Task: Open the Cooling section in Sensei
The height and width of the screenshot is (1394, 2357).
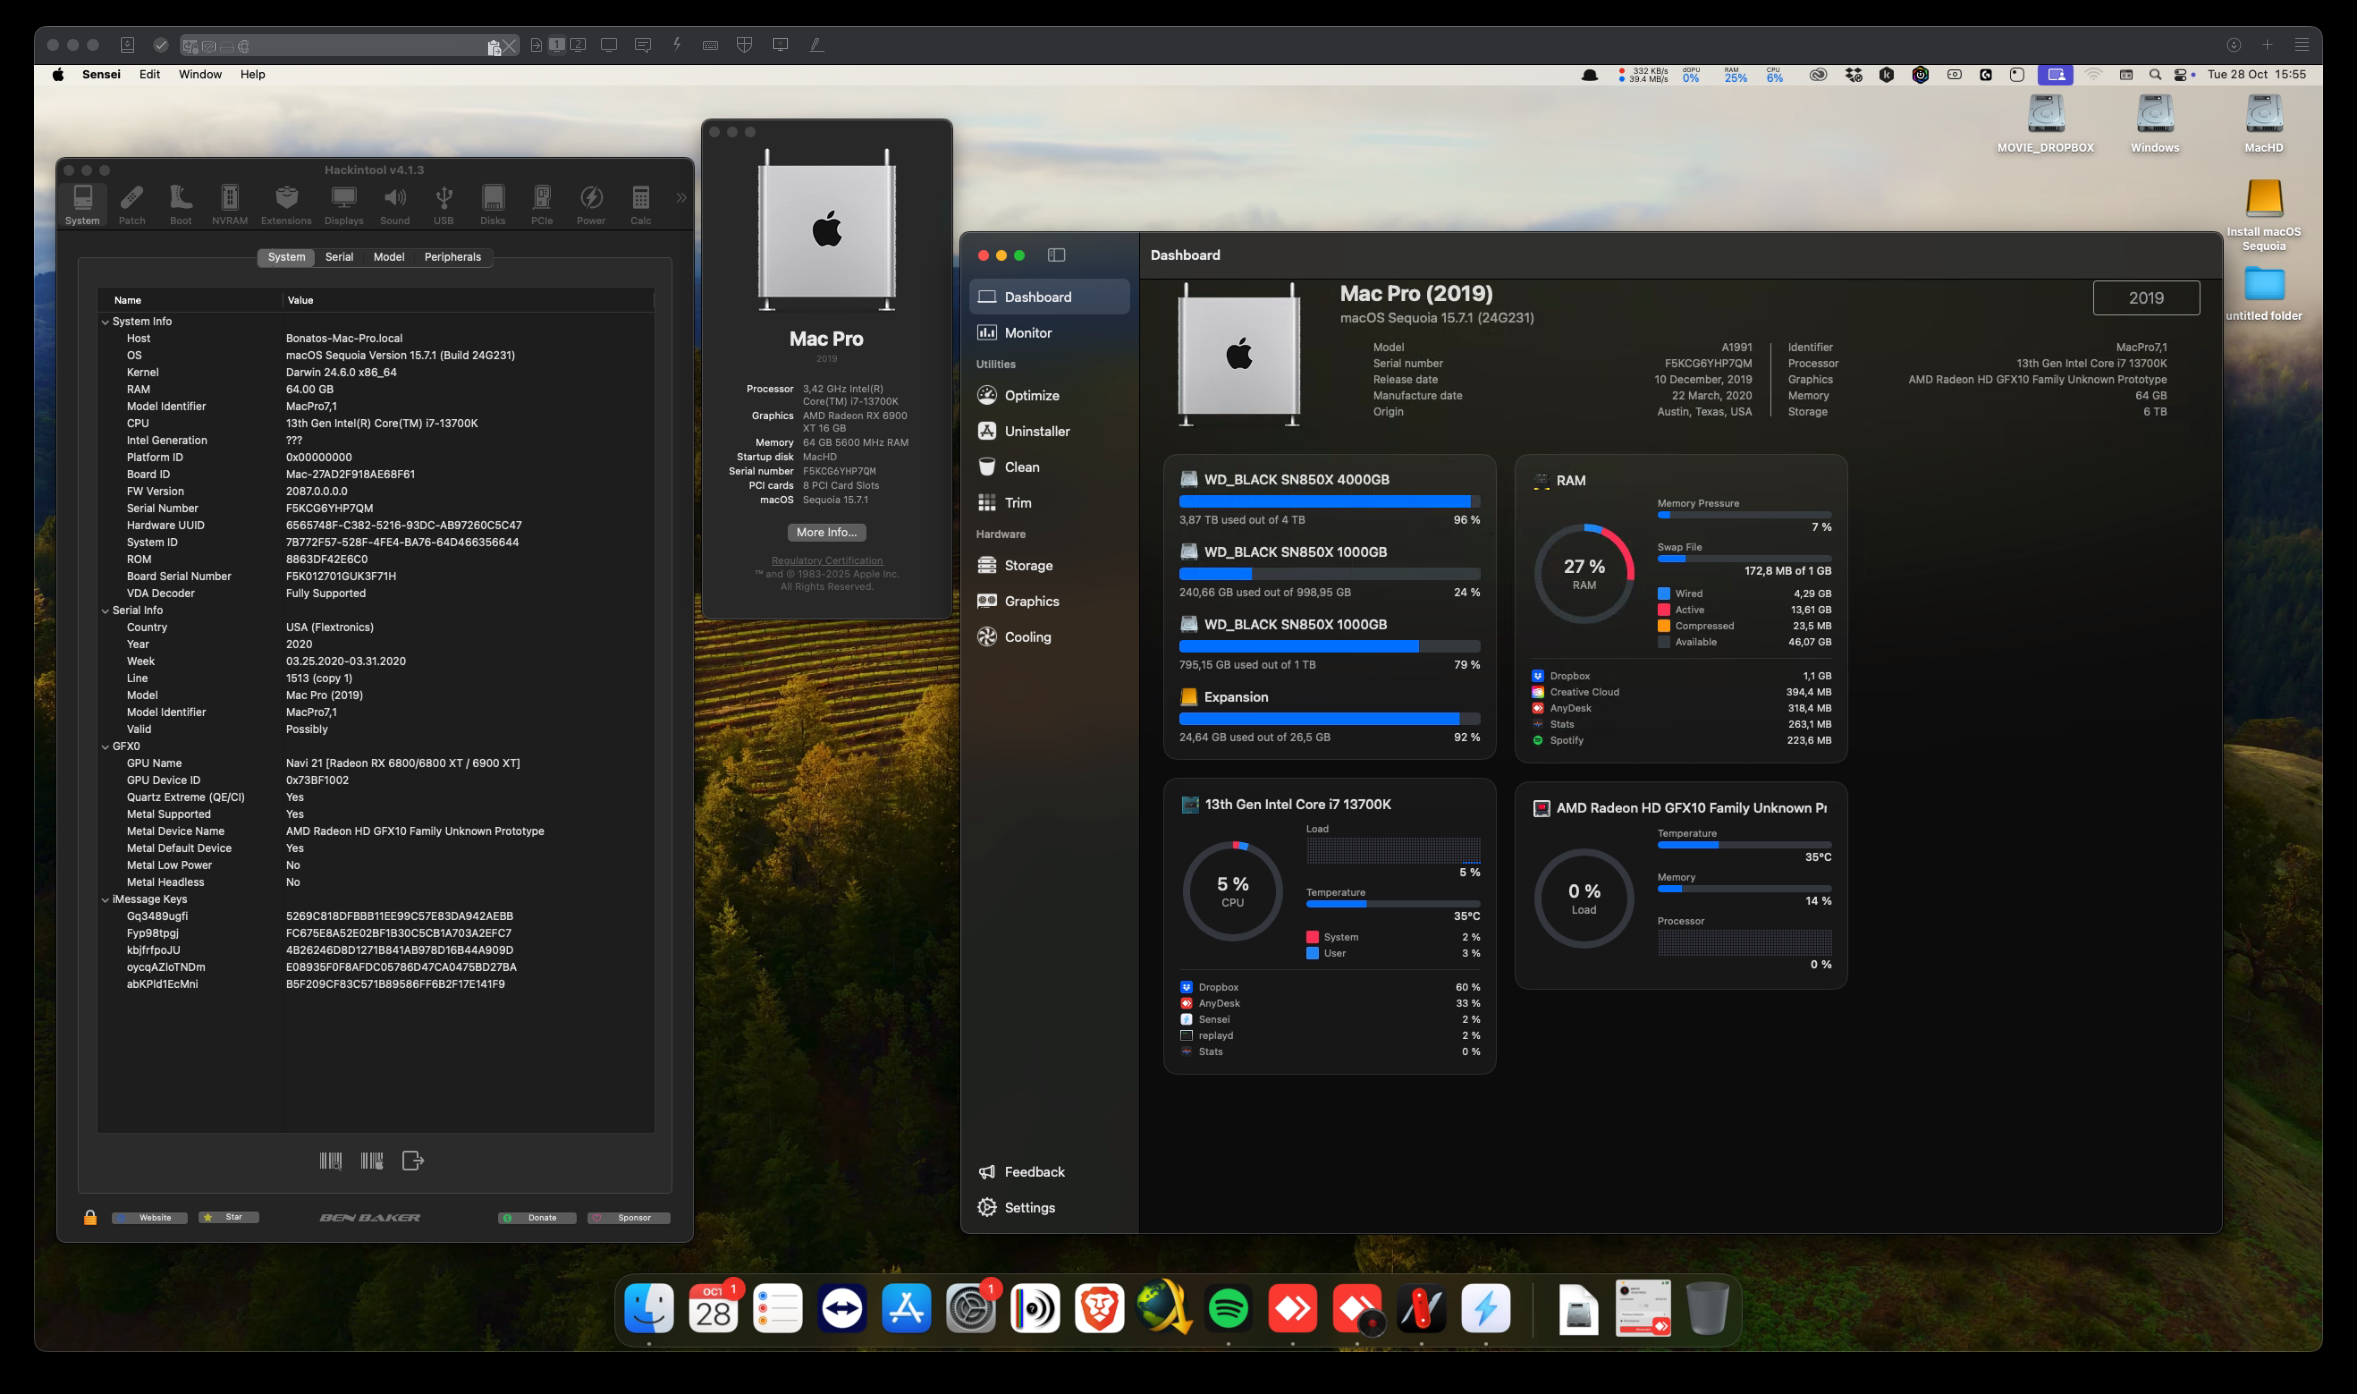Action: click(x=1027, y=637)
